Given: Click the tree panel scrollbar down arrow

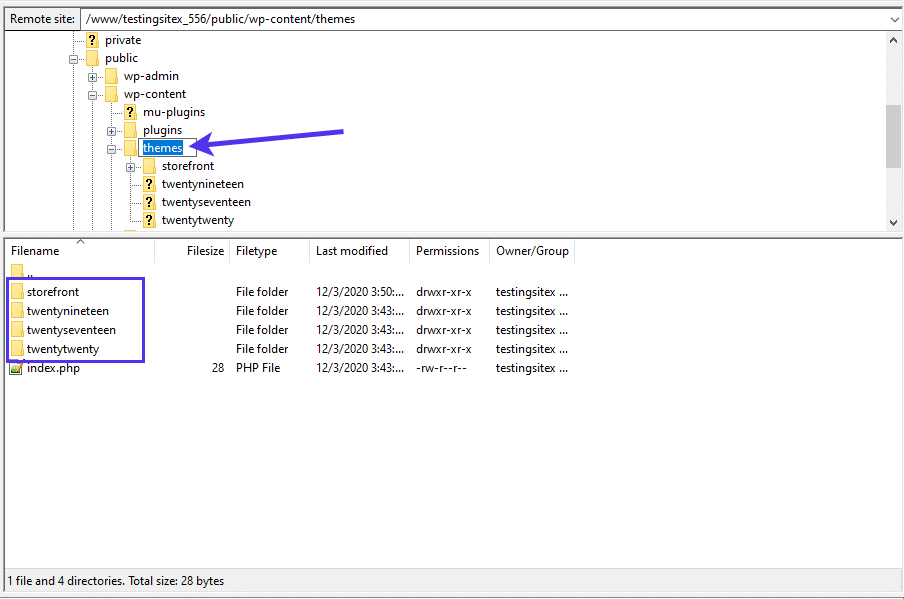Looking at the screenshot, I should [x=894, y=222].
